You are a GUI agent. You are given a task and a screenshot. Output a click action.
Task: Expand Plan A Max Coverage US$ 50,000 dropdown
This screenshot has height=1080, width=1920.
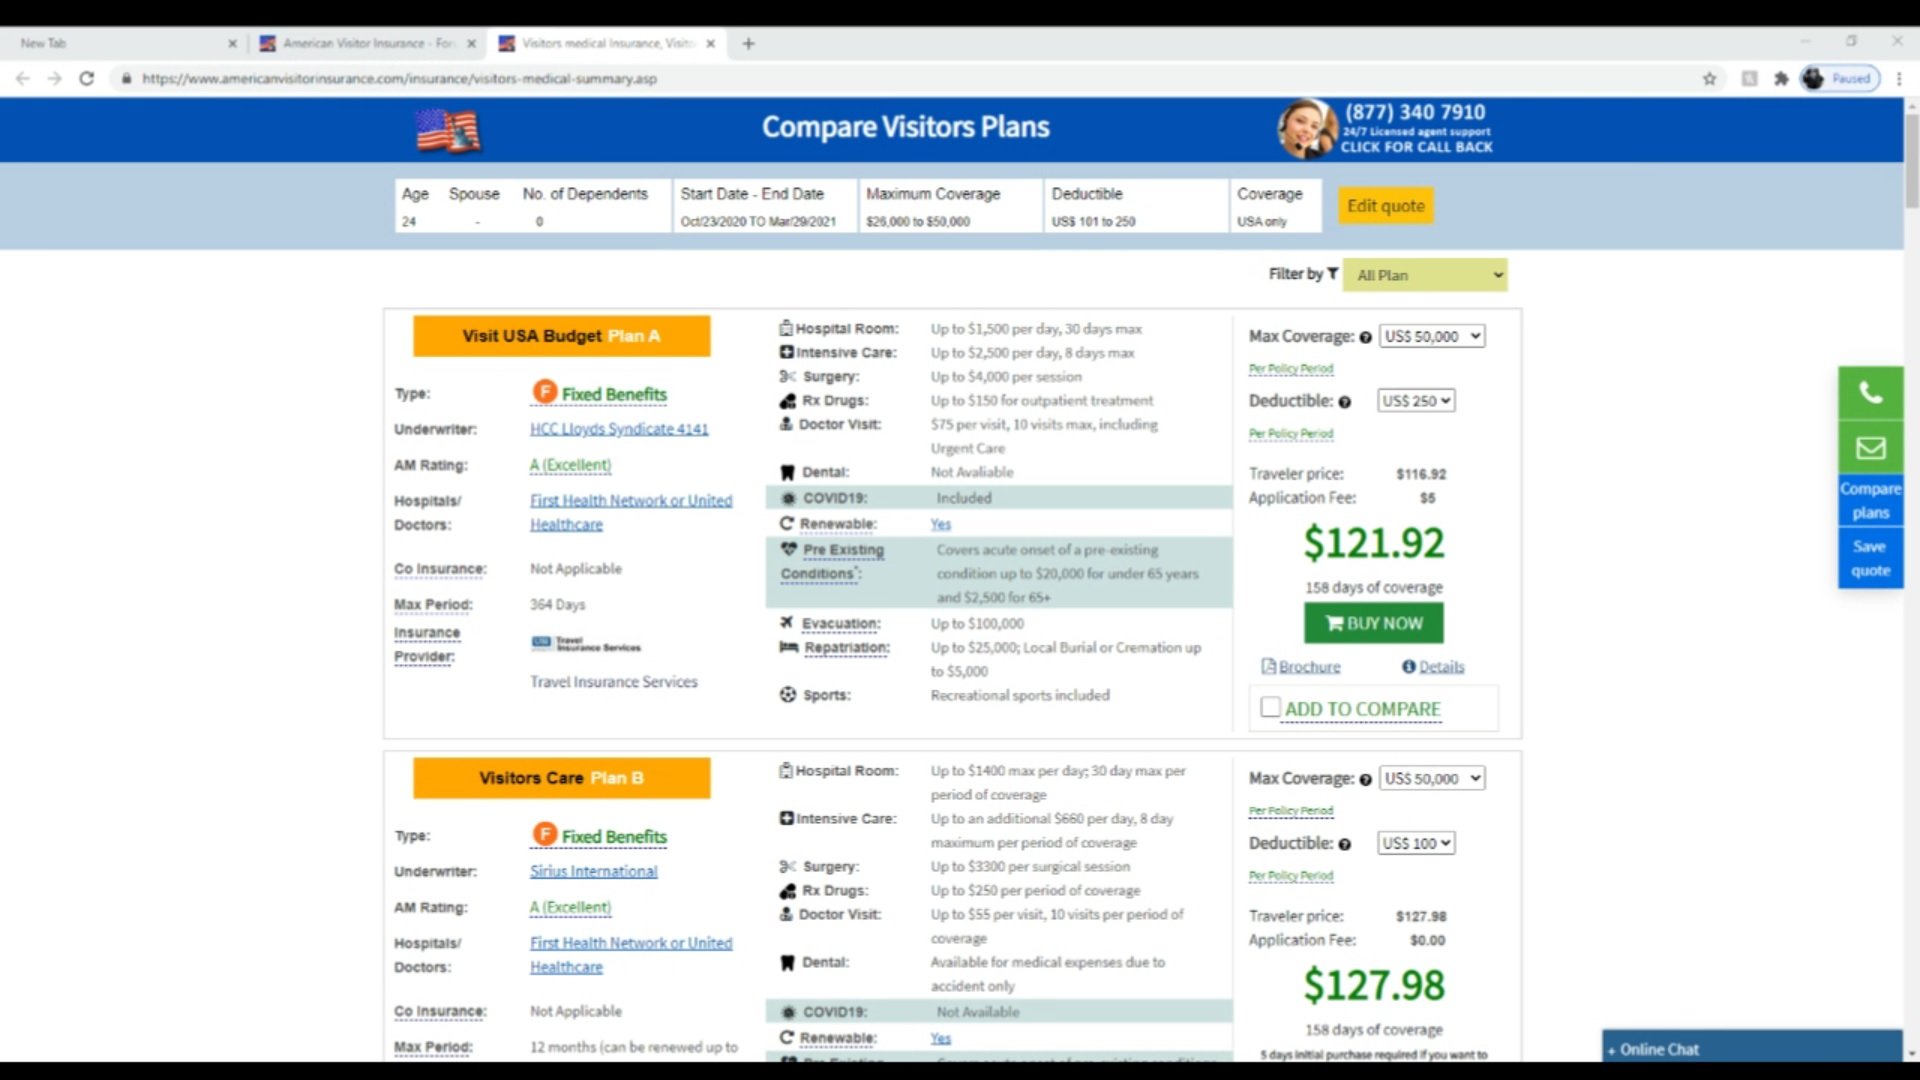tap(1432, 336)
